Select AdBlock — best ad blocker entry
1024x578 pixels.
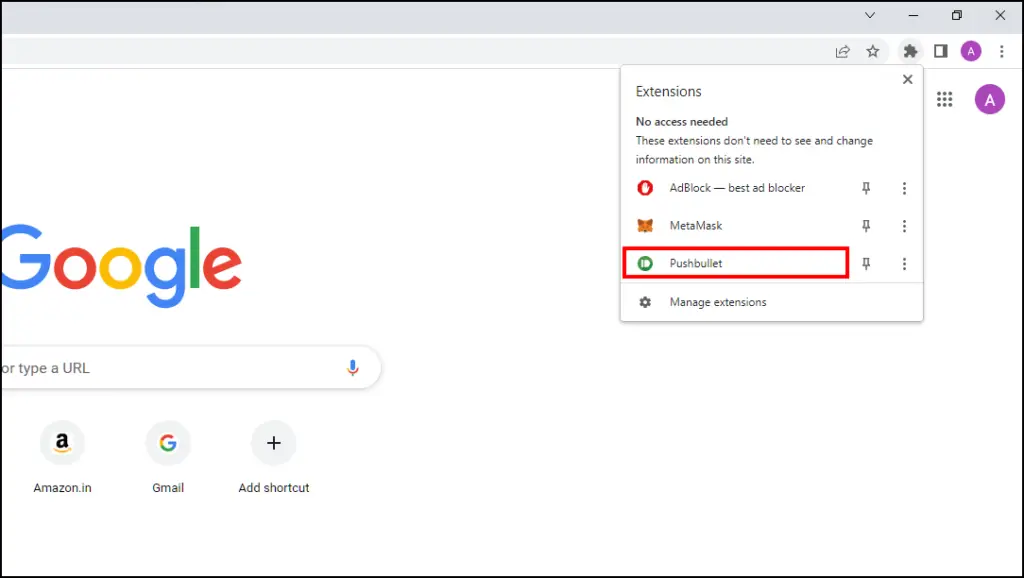click(x=737, y=188)
